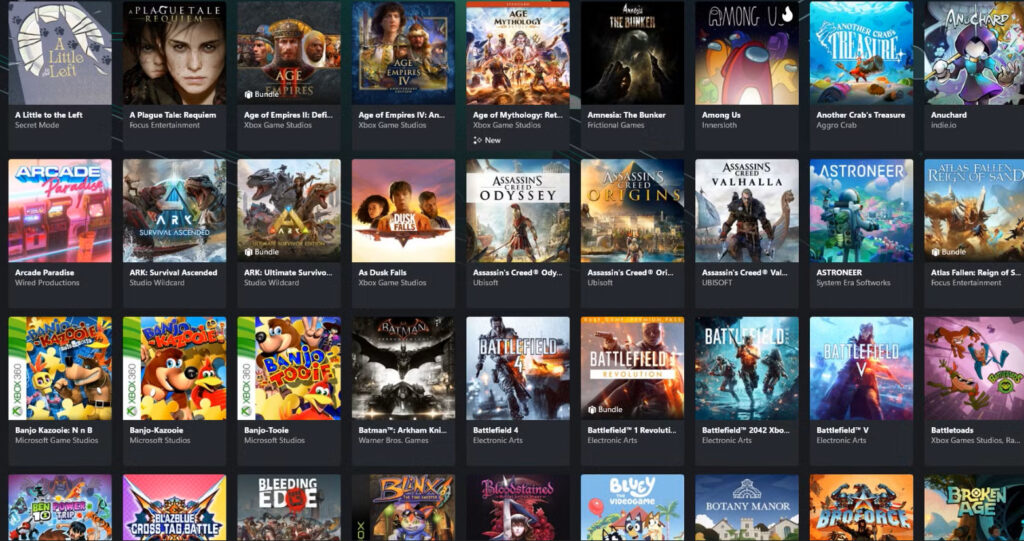Open the Banjo-Tooie Xbox 360 cover
This screenshot has height=541, width=1024.
click(289, 368)
